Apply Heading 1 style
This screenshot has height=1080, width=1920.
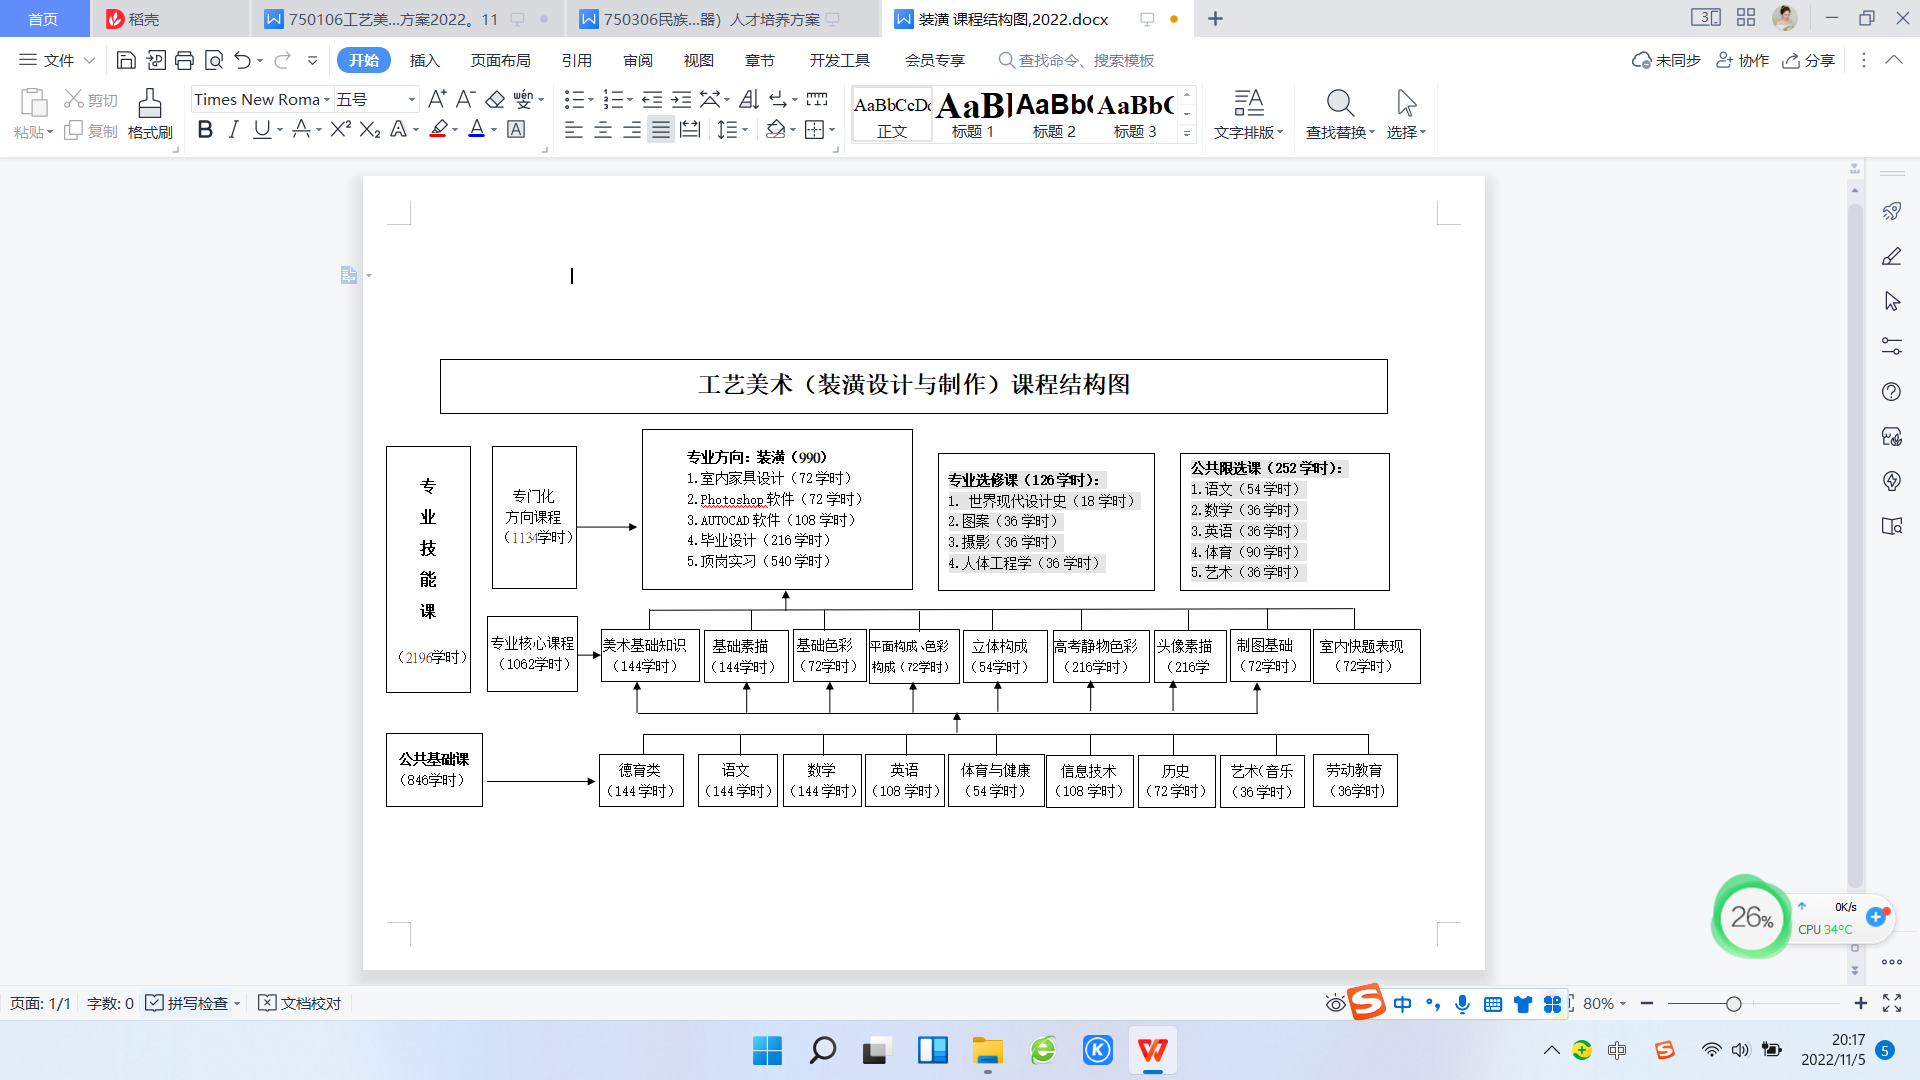(972, 114)
